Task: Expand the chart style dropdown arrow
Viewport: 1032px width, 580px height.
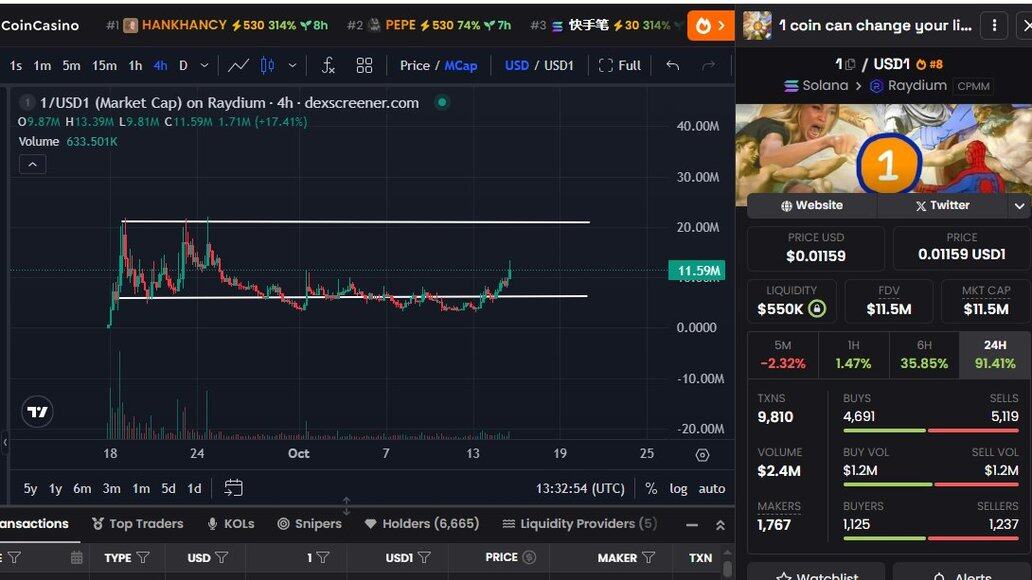Action: tap(292, 66)
